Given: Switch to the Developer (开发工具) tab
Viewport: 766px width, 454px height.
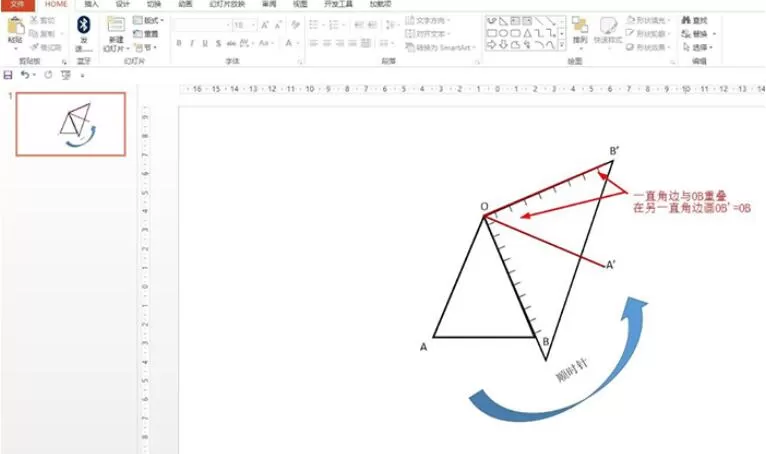Looking at the screenshot, I should tap(338, 4).
